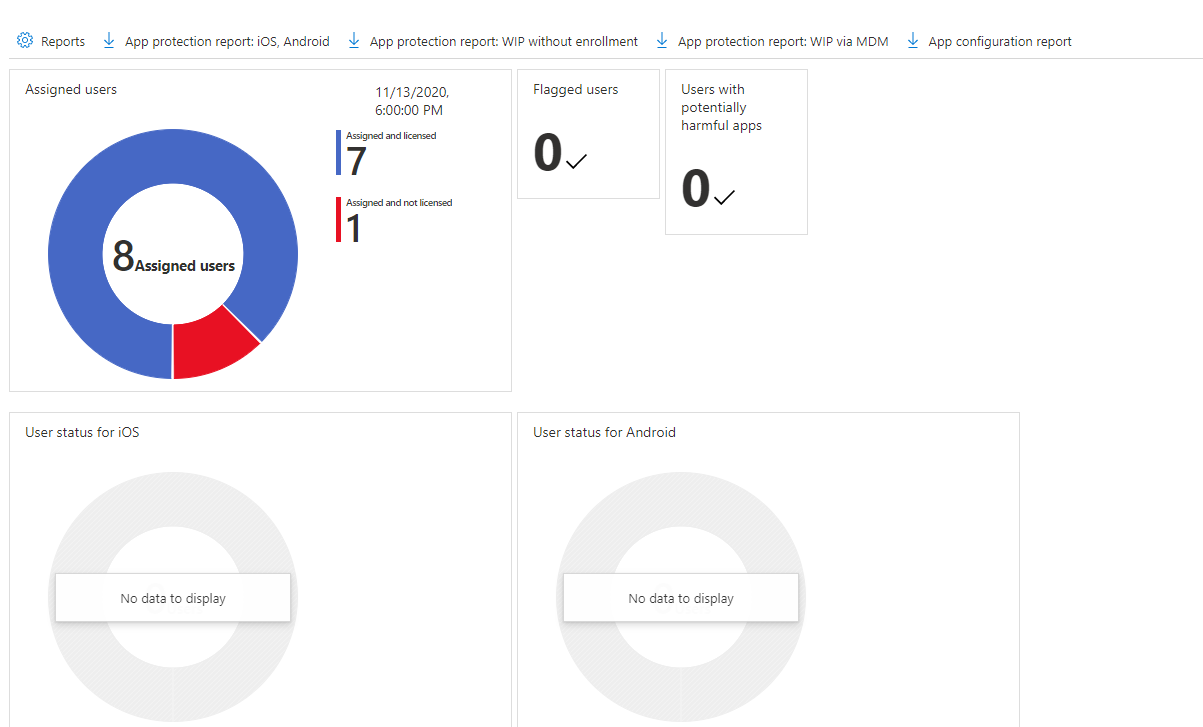
Task: Click the User status for Android title
Action: tap(604, 432)
